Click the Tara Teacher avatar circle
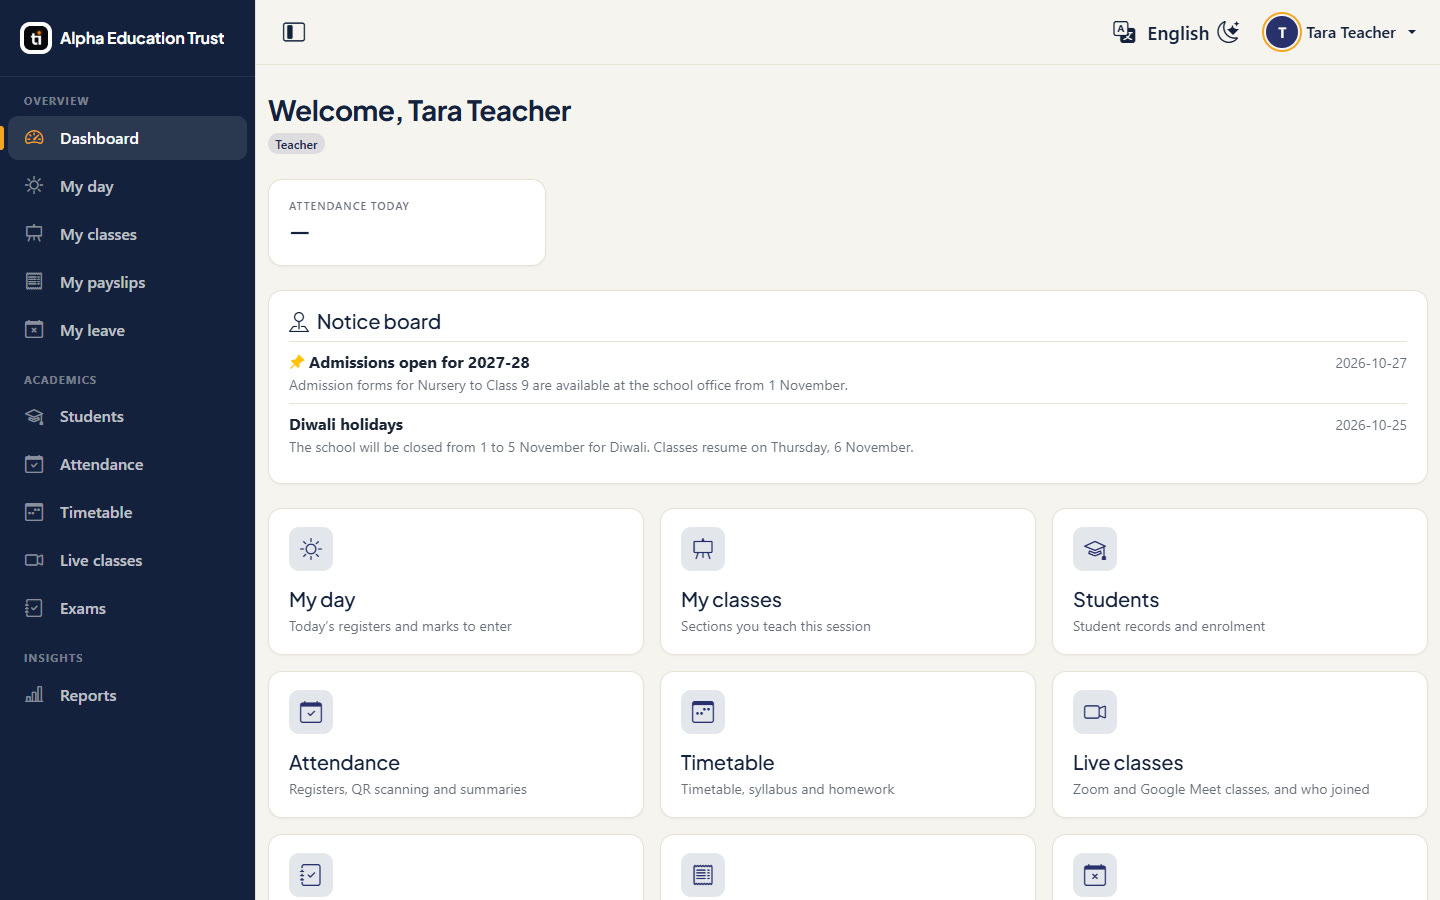This screenshot has width=1440, height=900. [1281, 32]
